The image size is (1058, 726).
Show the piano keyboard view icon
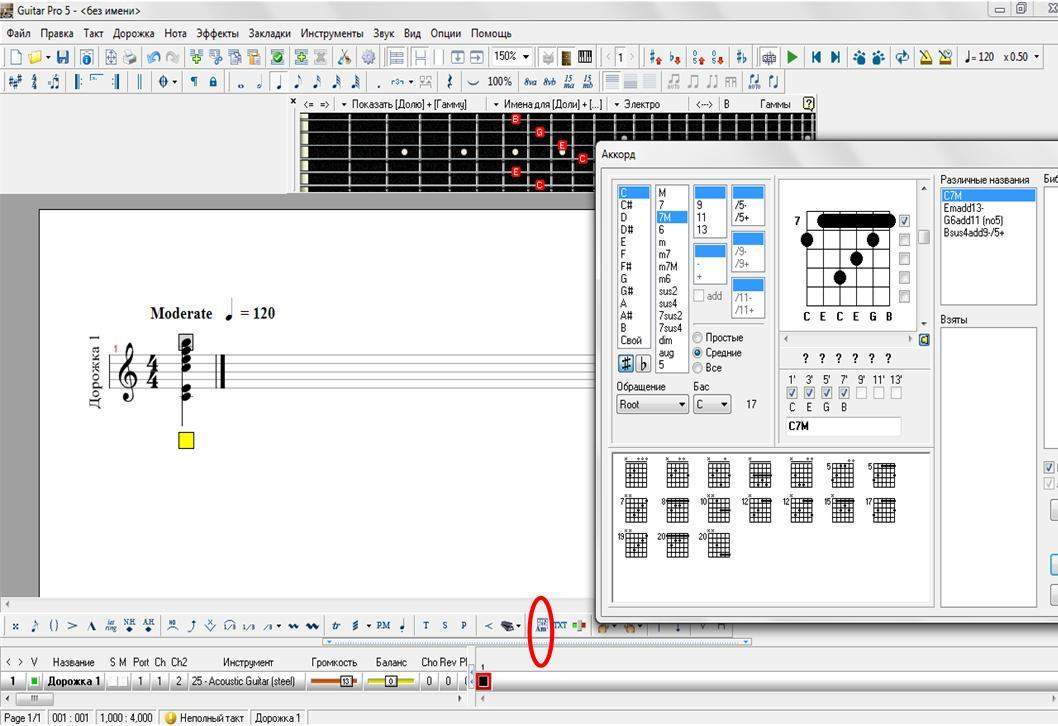(585, 57)
